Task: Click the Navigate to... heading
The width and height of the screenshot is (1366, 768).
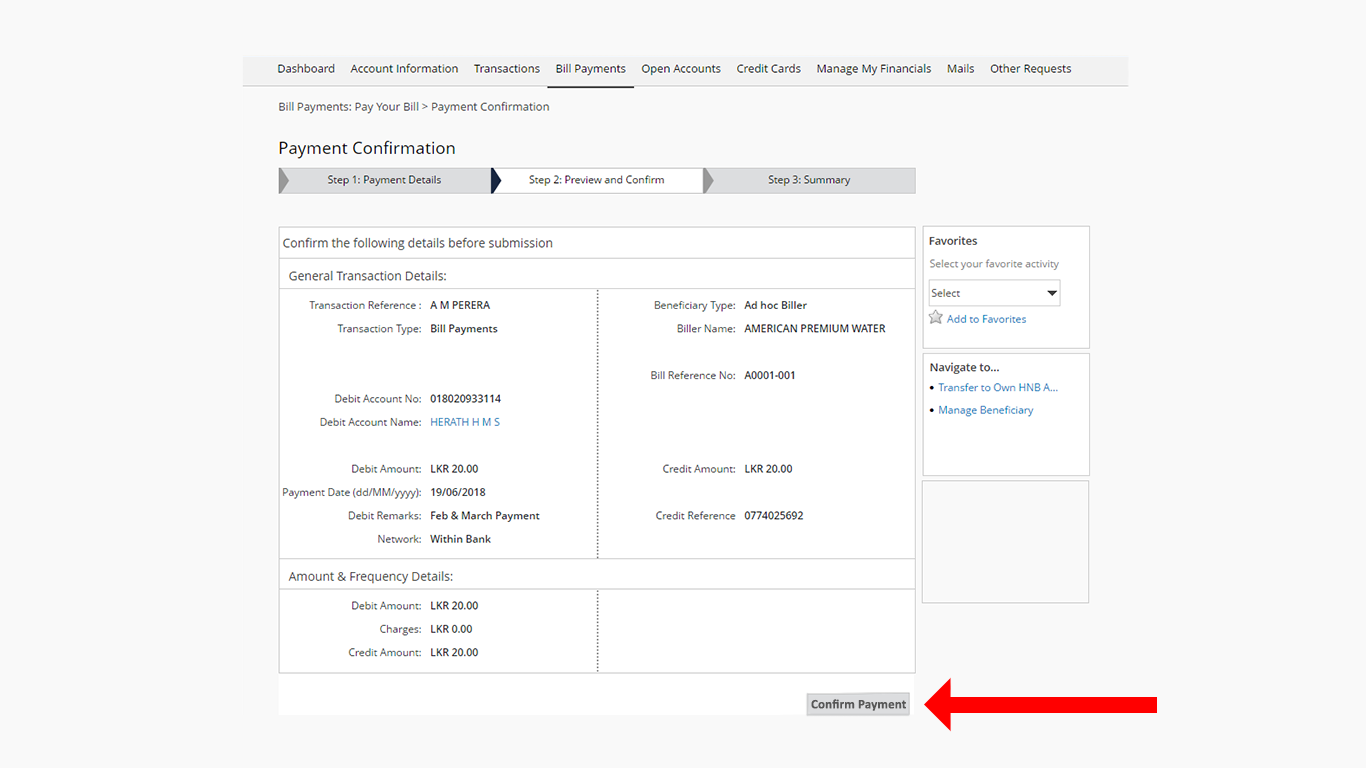Action: click(964, 367)
